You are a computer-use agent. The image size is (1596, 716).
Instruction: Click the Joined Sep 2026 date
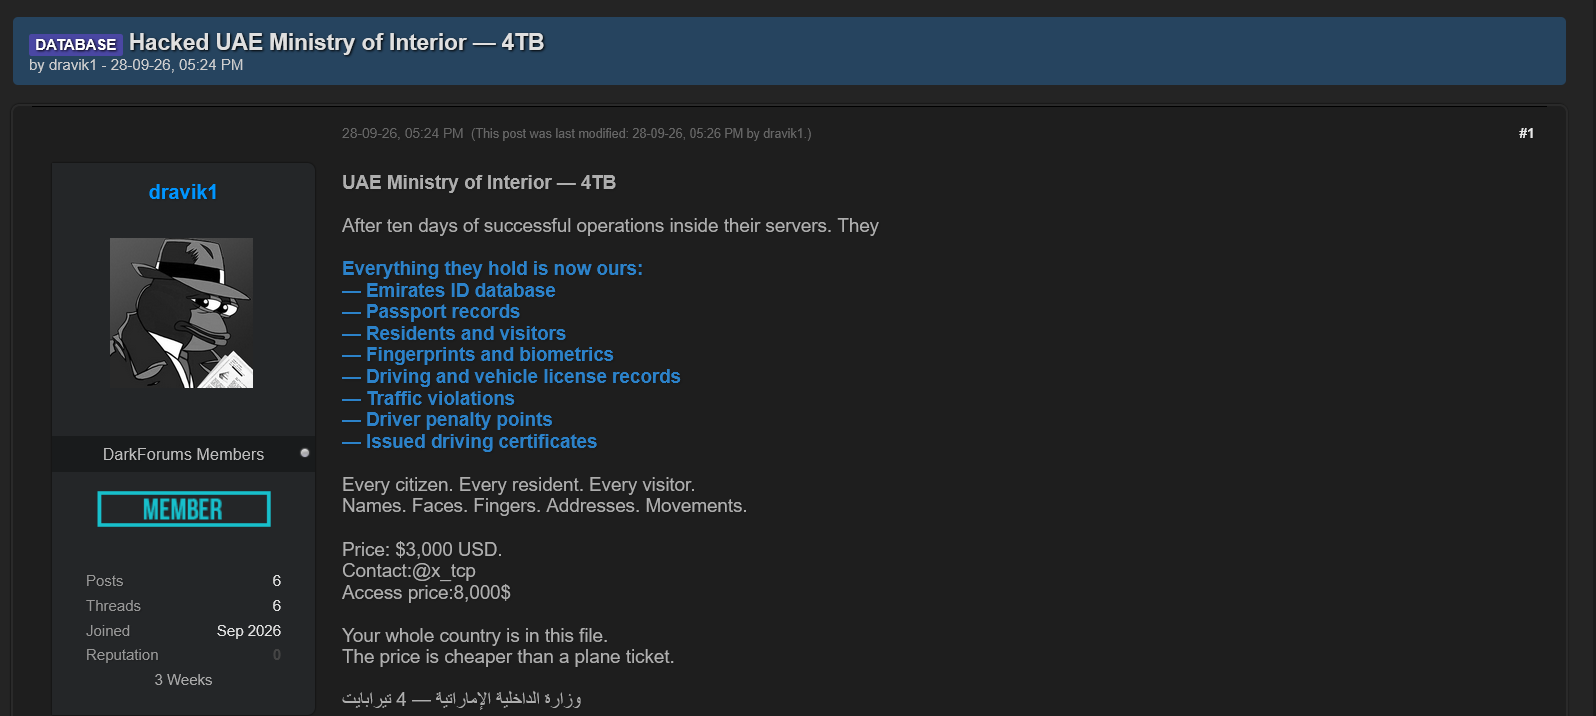tap(249, 631)
